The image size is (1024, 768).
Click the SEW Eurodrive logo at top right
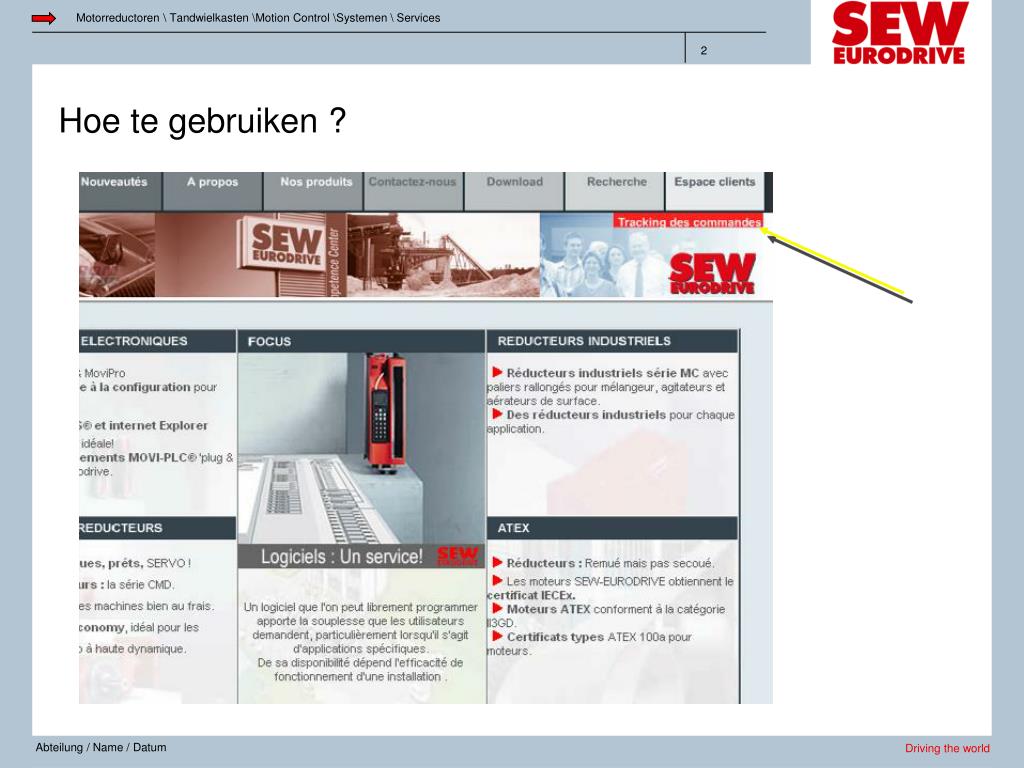coord(899,33)
